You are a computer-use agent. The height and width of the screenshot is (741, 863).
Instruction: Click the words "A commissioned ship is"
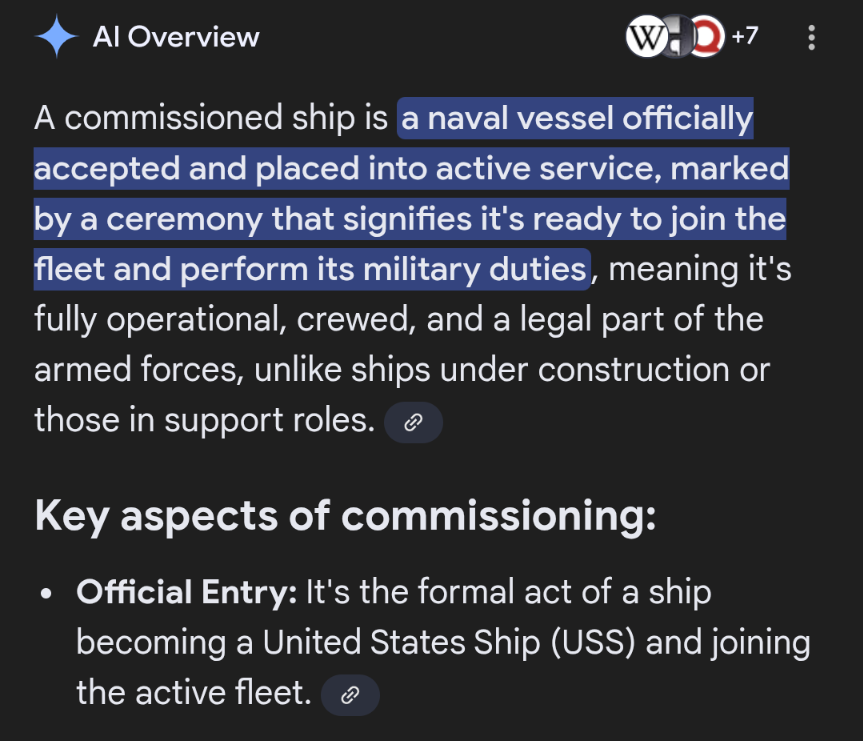point(210,119)
